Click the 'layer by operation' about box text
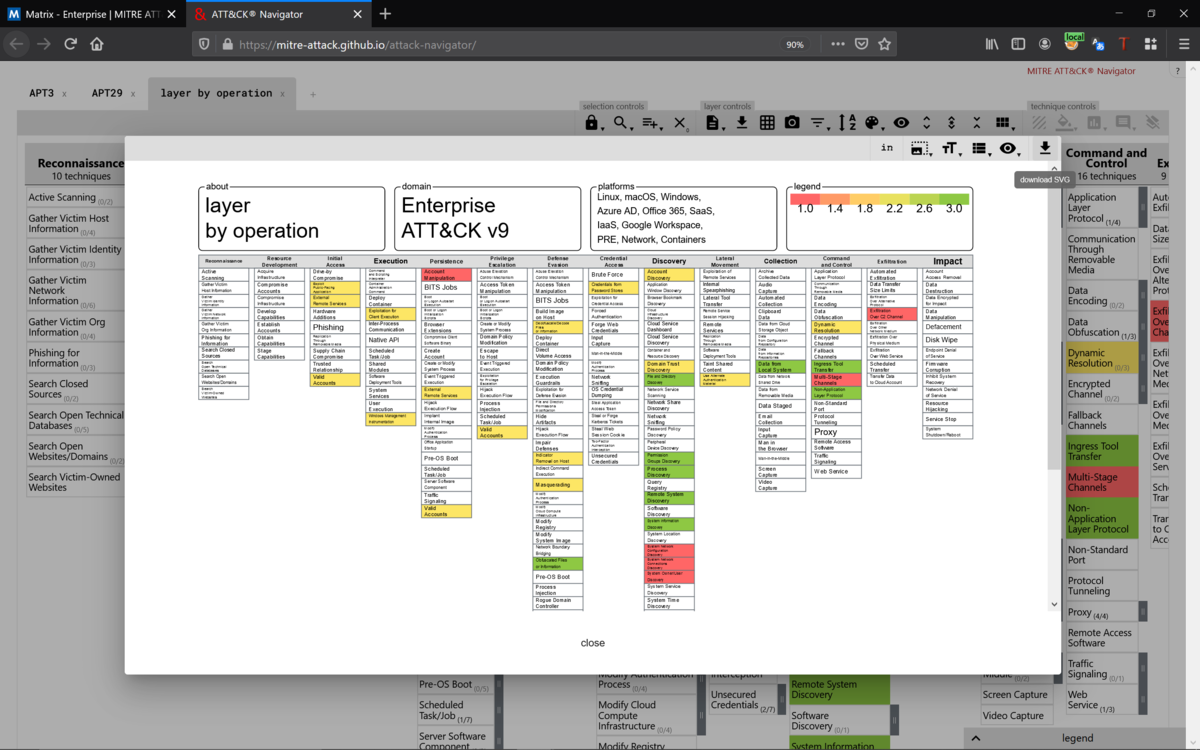 262,218
